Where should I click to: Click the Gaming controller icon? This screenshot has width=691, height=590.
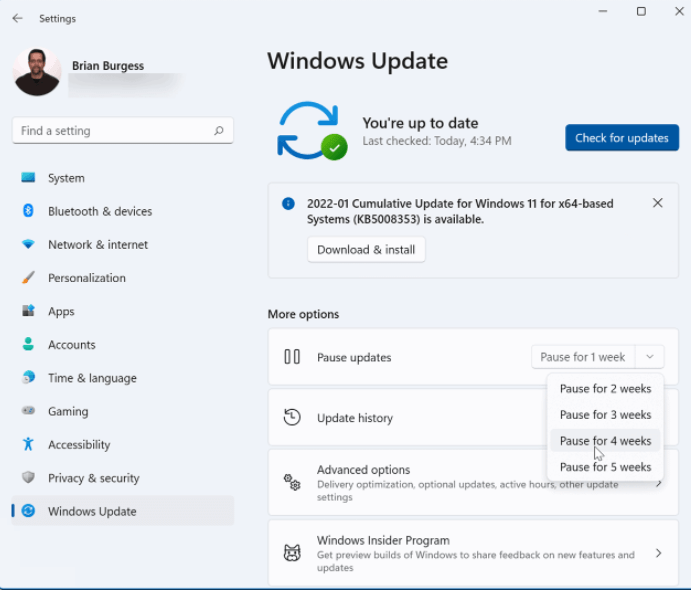28,411
